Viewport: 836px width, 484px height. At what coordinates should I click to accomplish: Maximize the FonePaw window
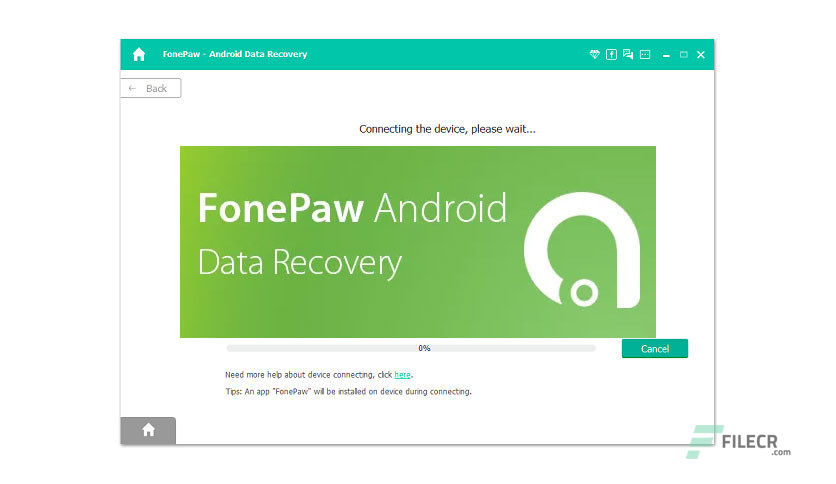(684, 54)
